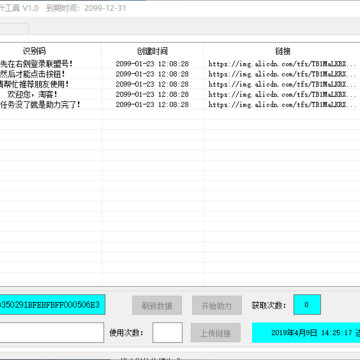Click the 使用次数 label
This screenshot has height=360, width=360.
click(x=126, y=333)
